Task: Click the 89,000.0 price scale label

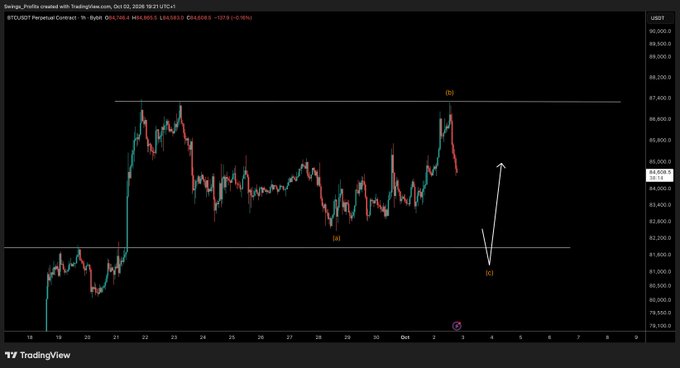Action: (660, 57)
